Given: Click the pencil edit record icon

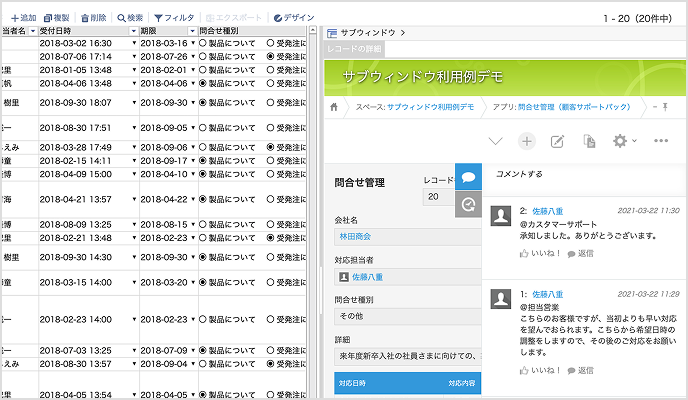Looking at the screenshot, I should (558, 141).
